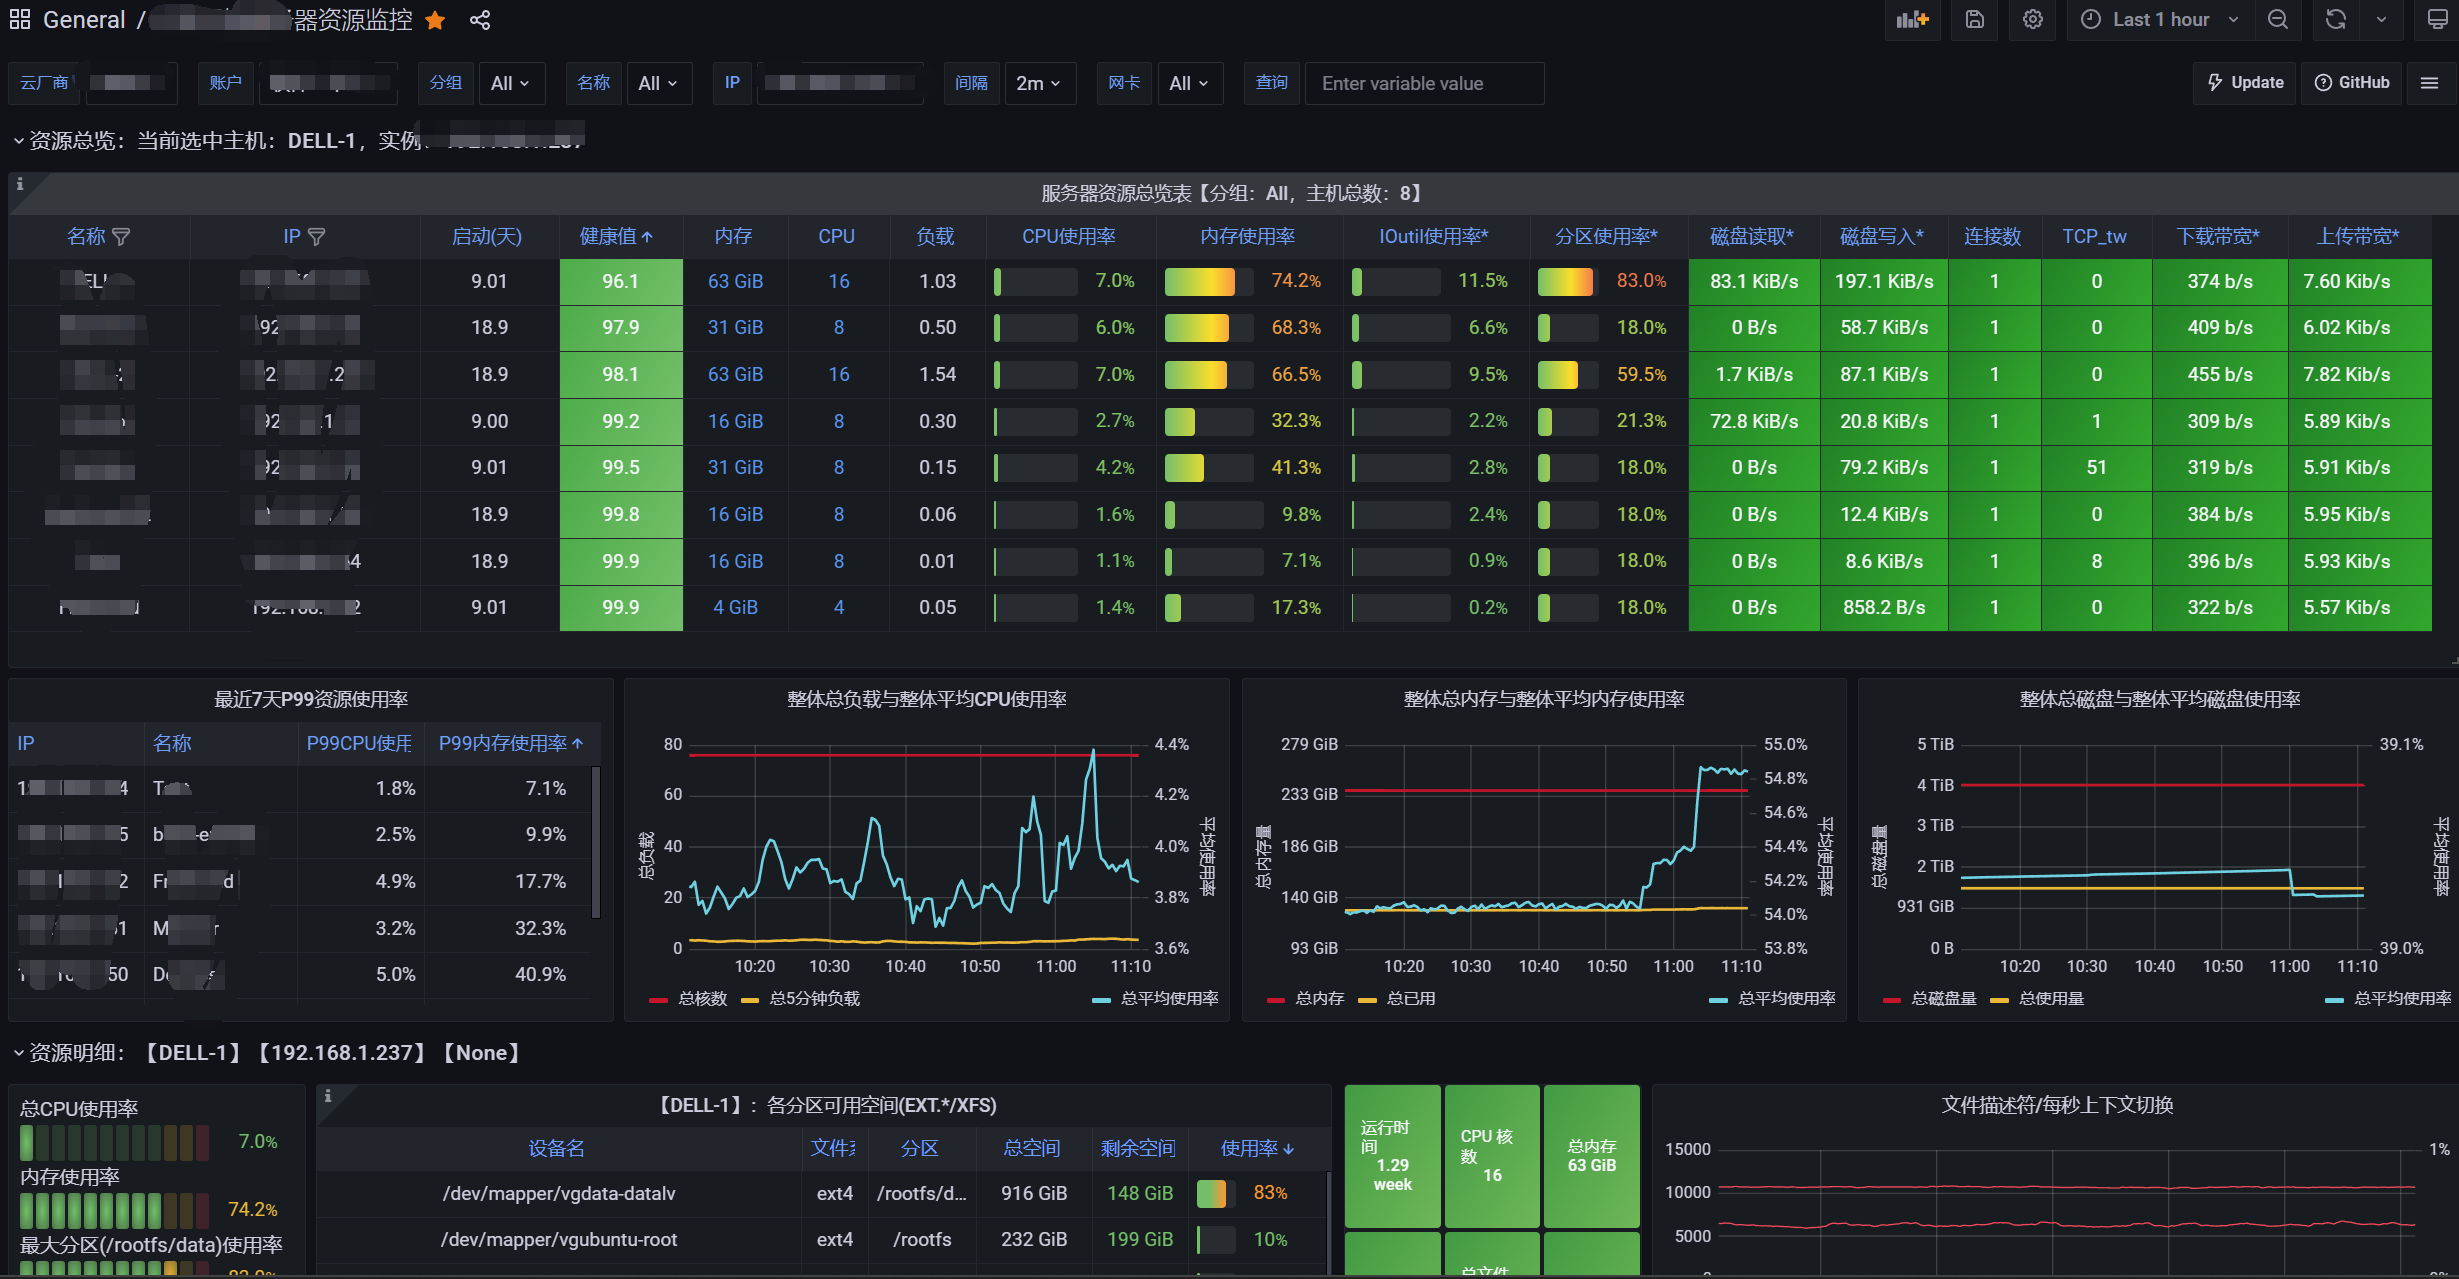This screenshot has height=1279, width=2459.
Task: Open 整体总负载与整体平均CPU使用率 panel title menu
Action: pos(927,699)
